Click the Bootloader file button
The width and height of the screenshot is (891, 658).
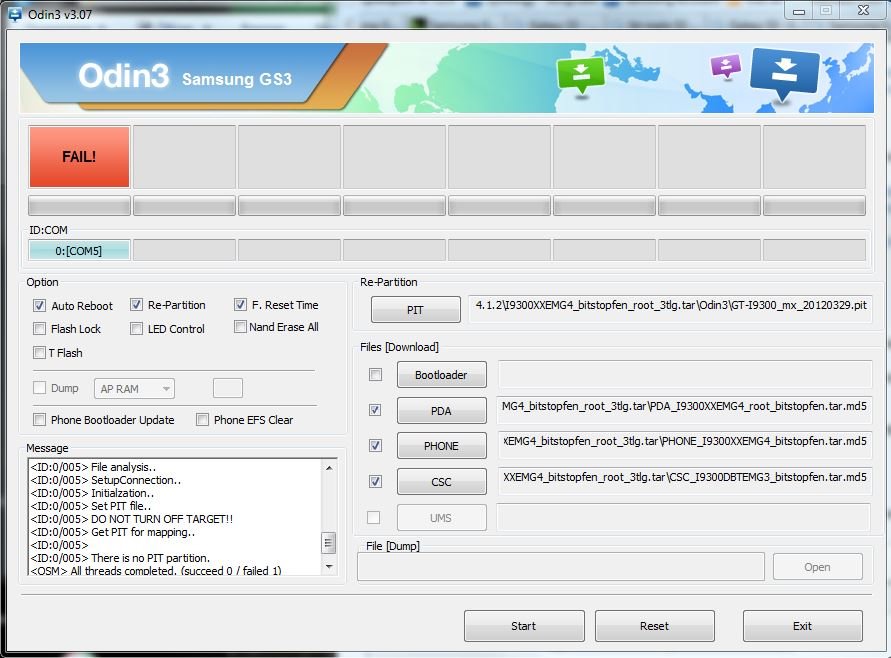point(442,375)
